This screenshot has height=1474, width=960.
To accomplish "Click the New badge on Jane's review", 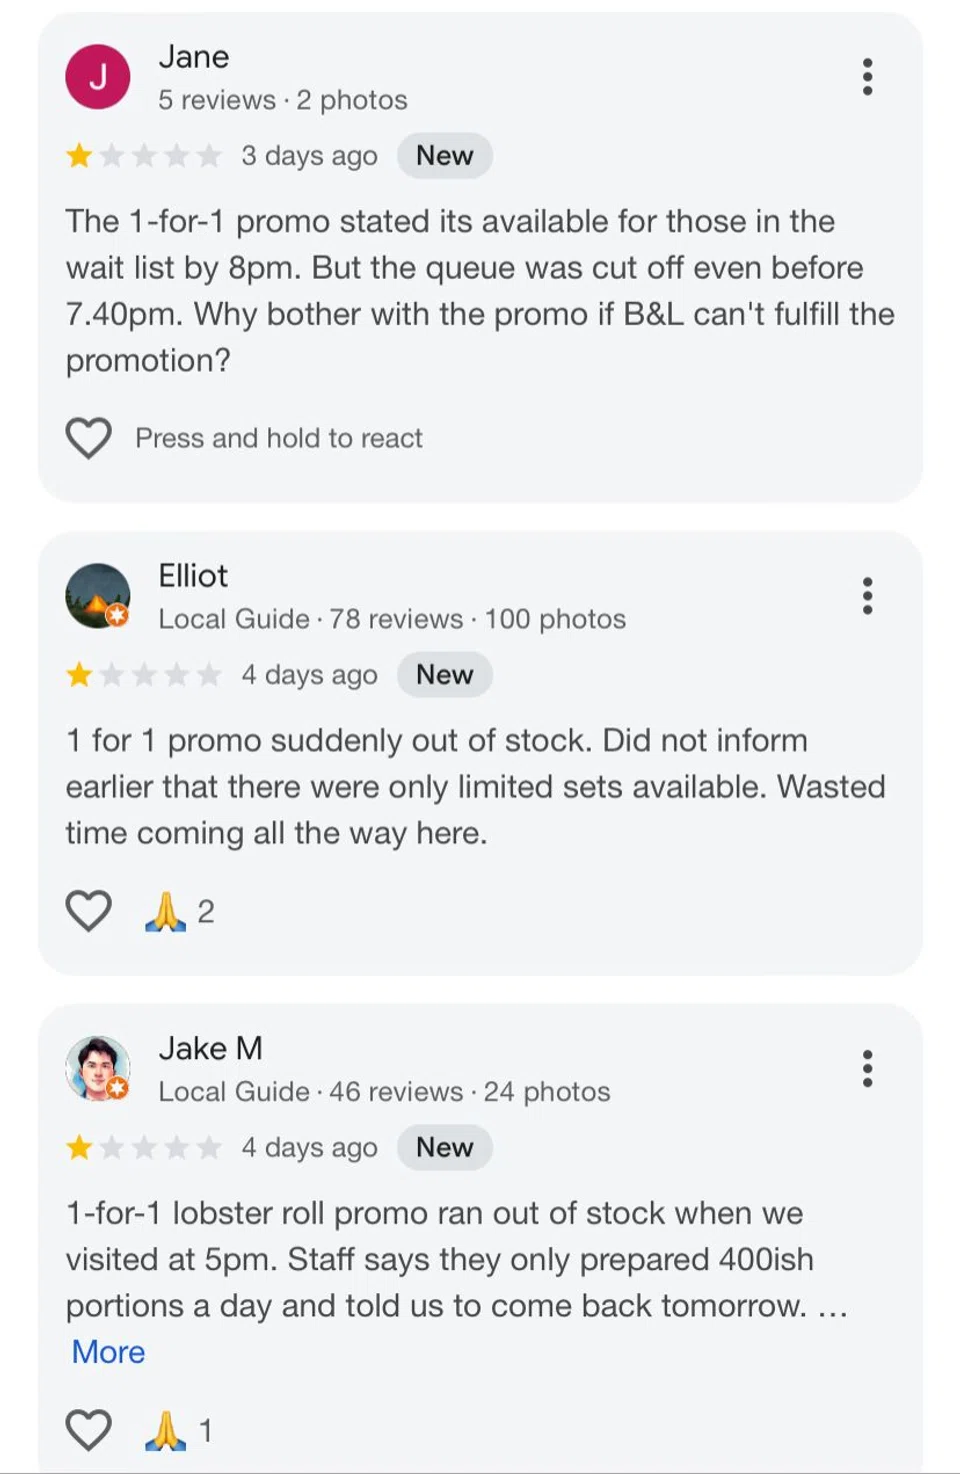I will [444, 156].
